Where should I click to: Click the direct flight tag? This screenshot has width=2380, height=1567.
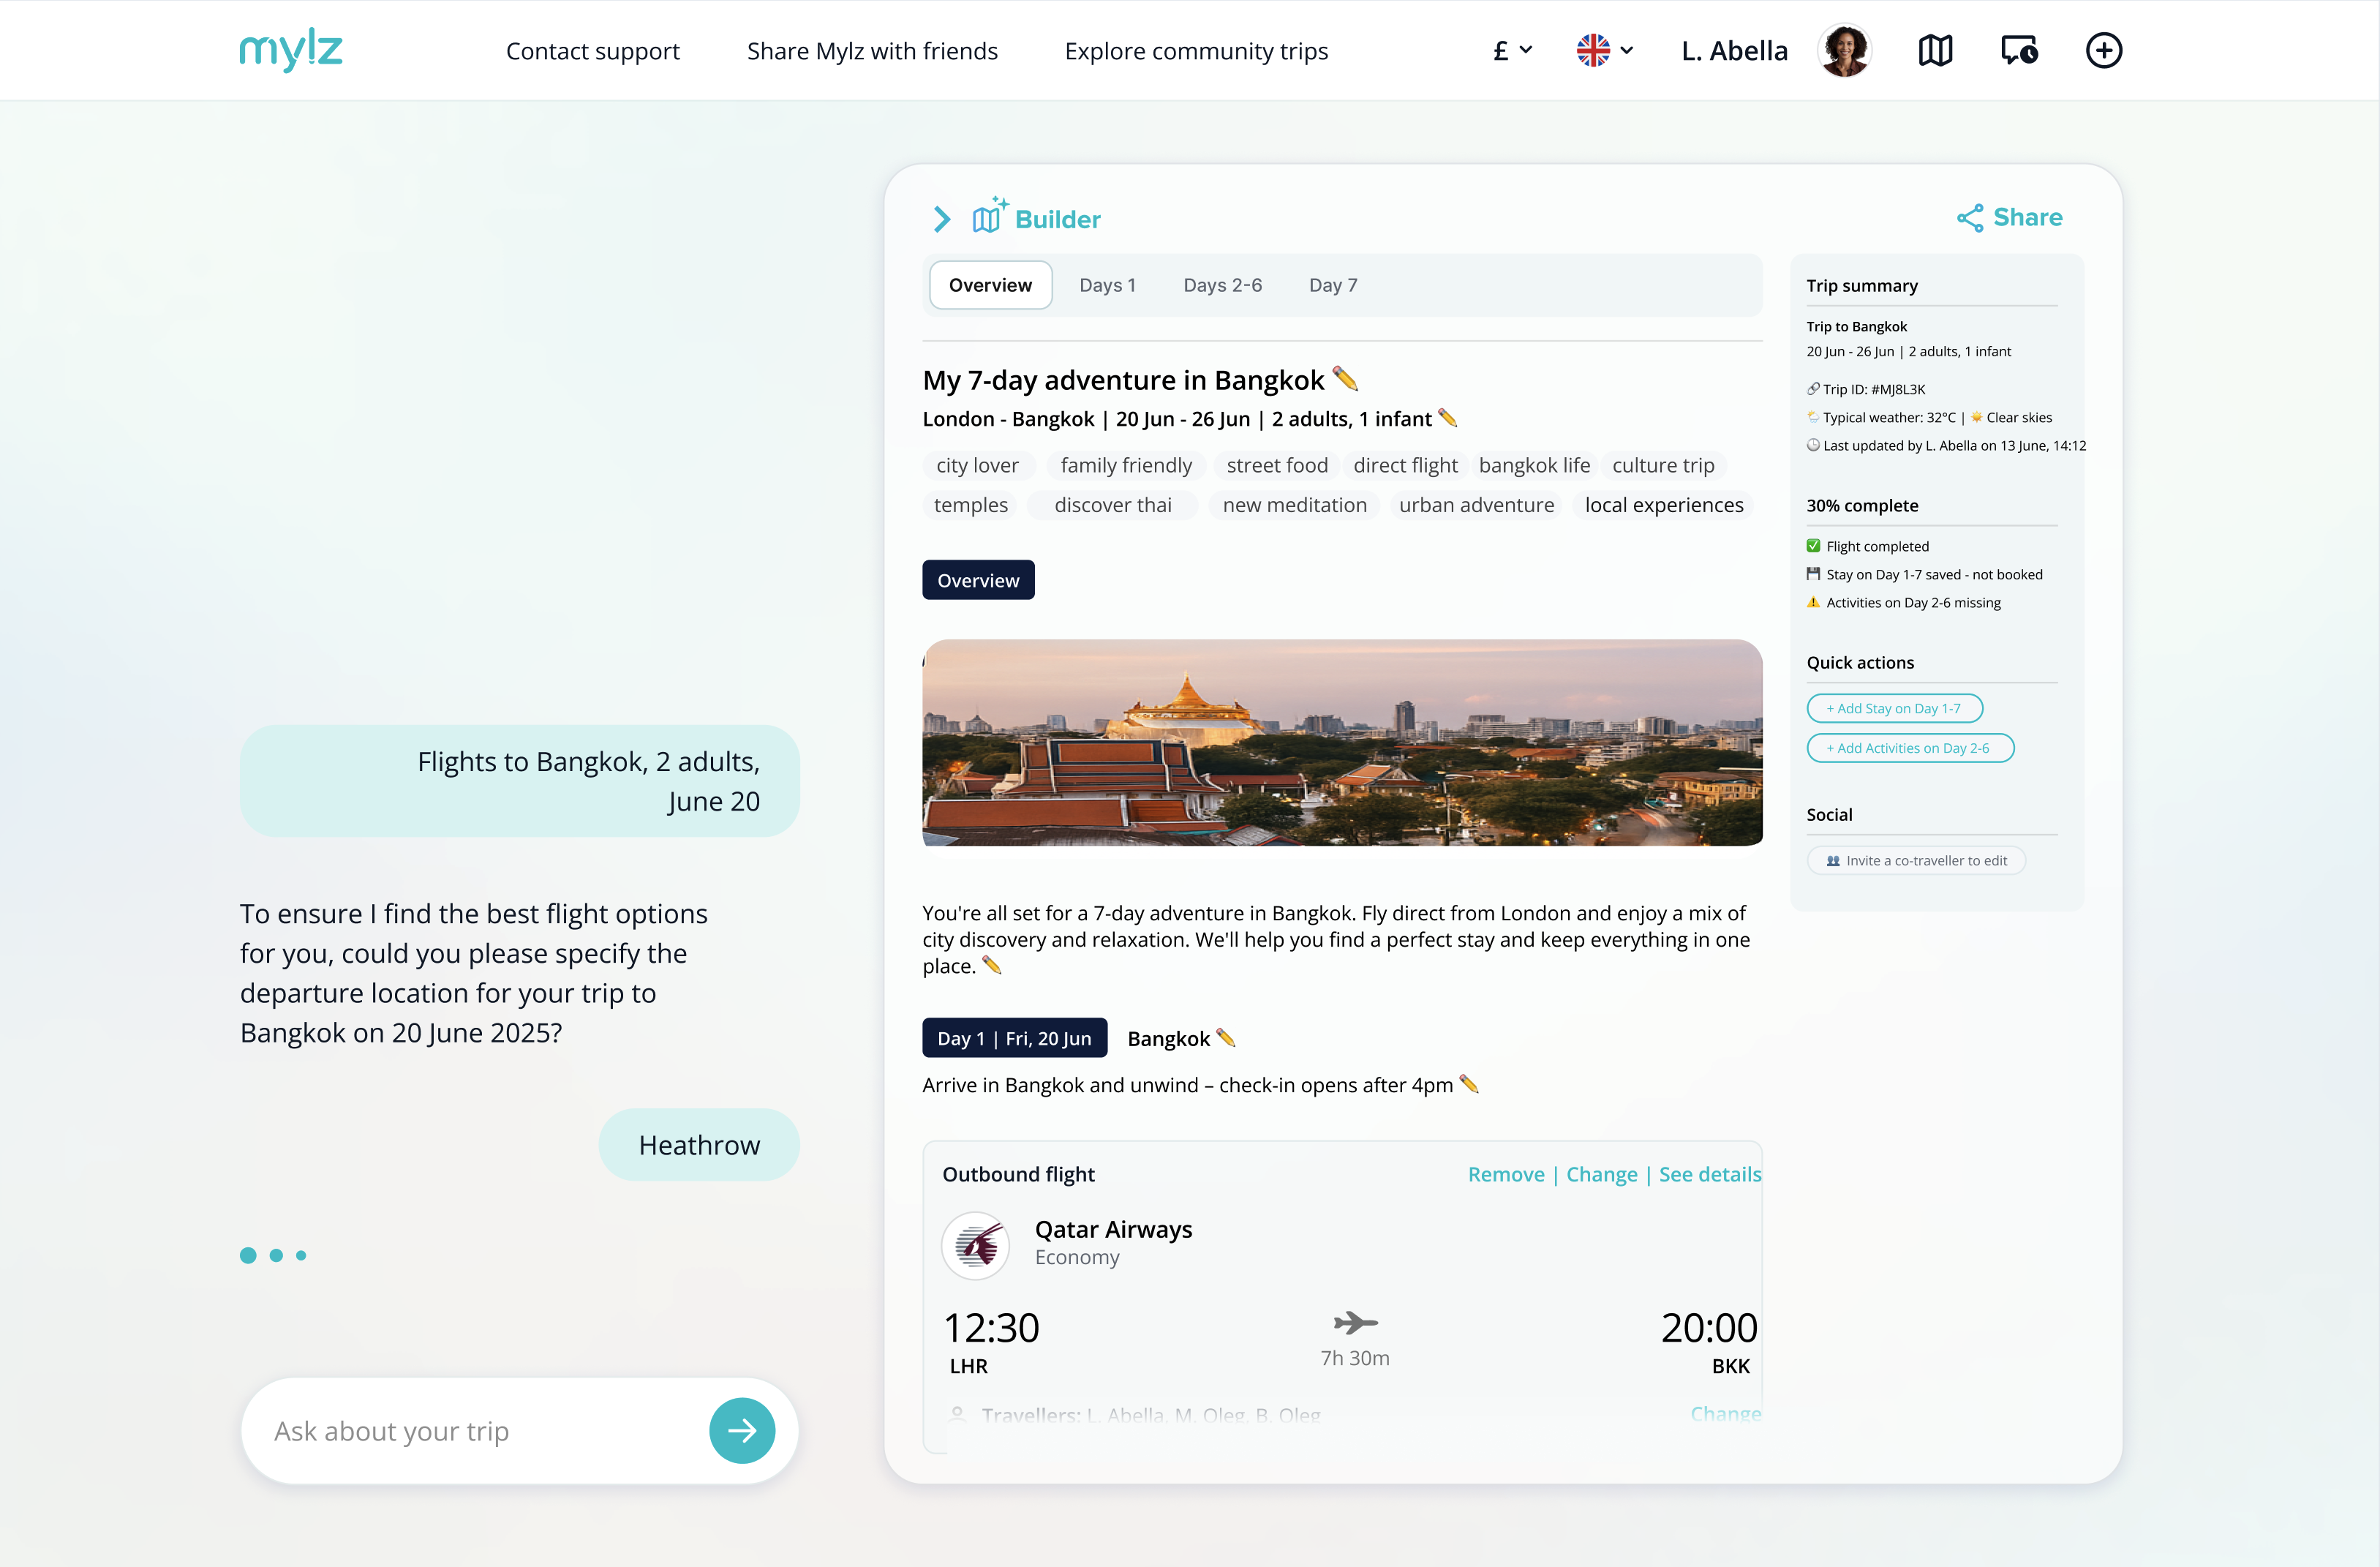click(1405, 465)
